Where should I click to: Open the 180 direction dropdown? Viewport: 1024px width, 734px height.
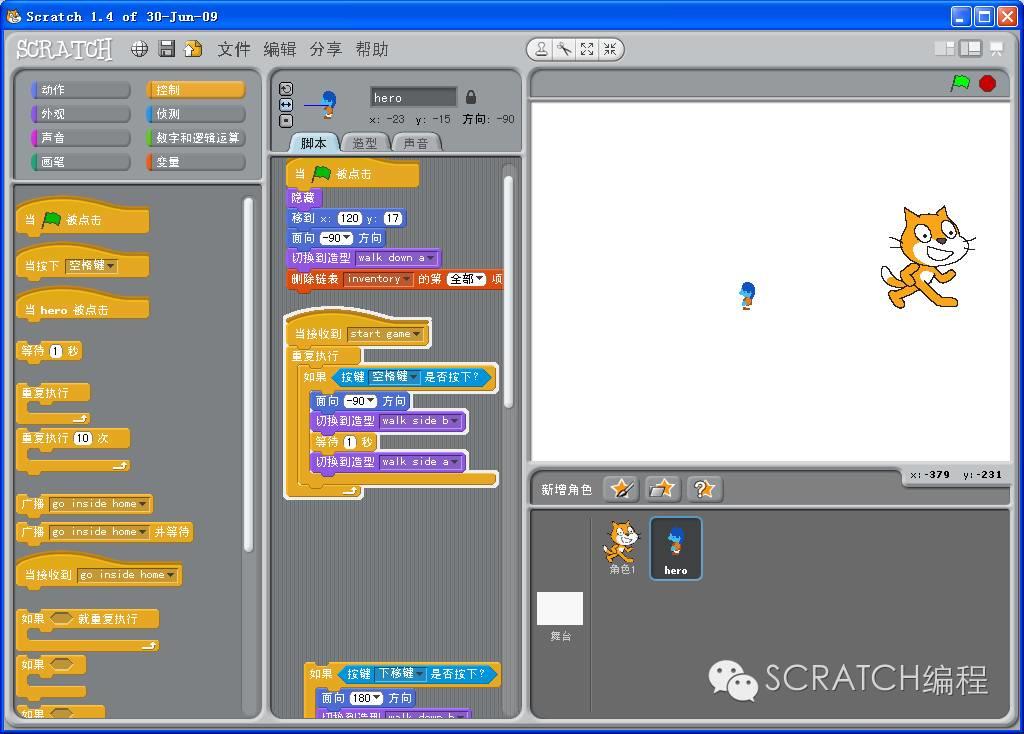[x=377, y=699]
